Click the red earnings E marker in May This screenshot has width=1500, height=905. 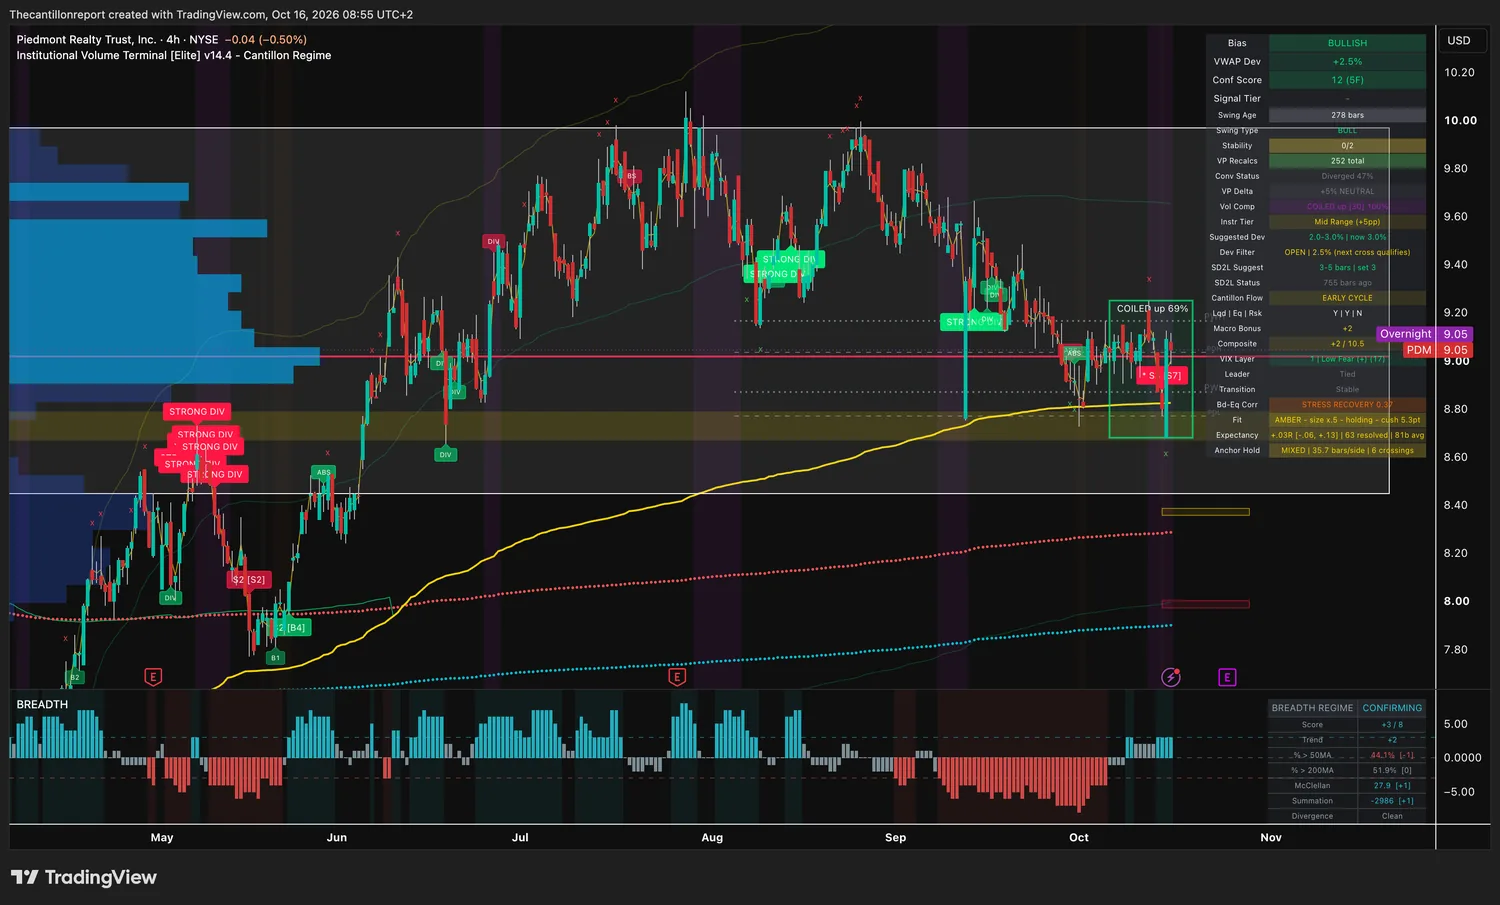153,677
